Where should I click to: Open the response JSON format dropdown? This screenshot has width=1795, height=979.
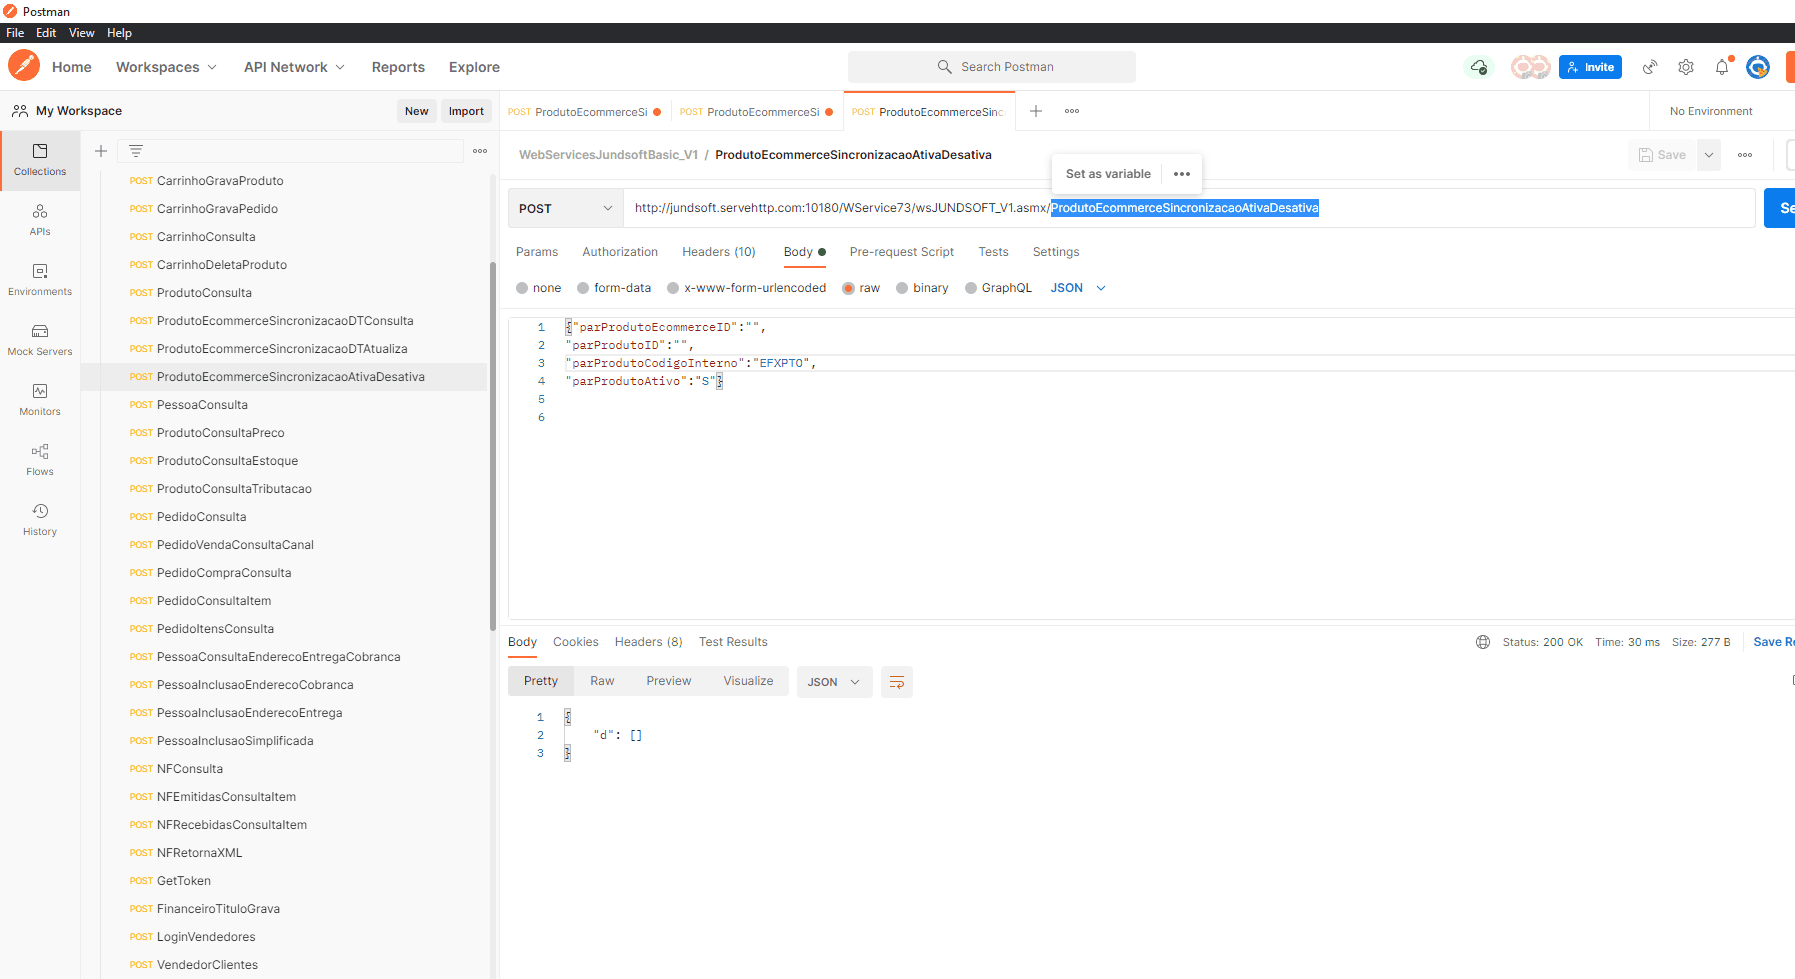(834, 682)
